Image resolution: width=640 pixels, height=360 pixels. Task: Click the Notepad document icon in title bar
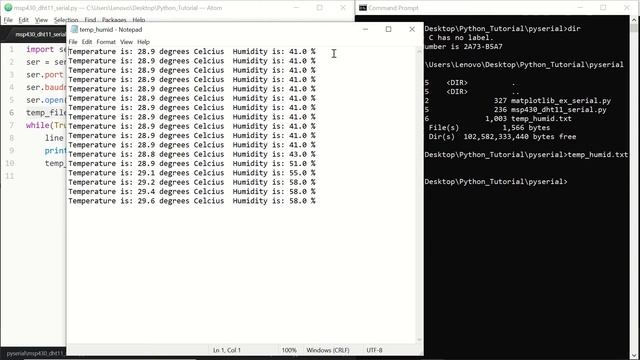pyautogui.click(x=74, y=29)
